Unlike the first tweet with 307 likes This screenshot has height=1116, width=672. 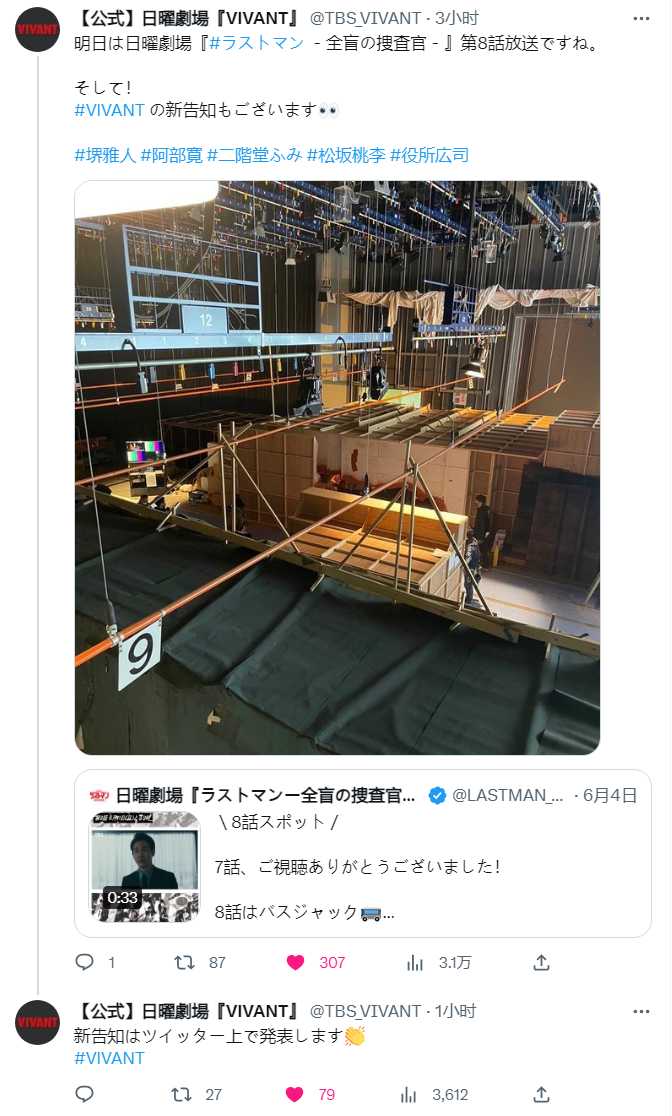click(x=295, y=962)
